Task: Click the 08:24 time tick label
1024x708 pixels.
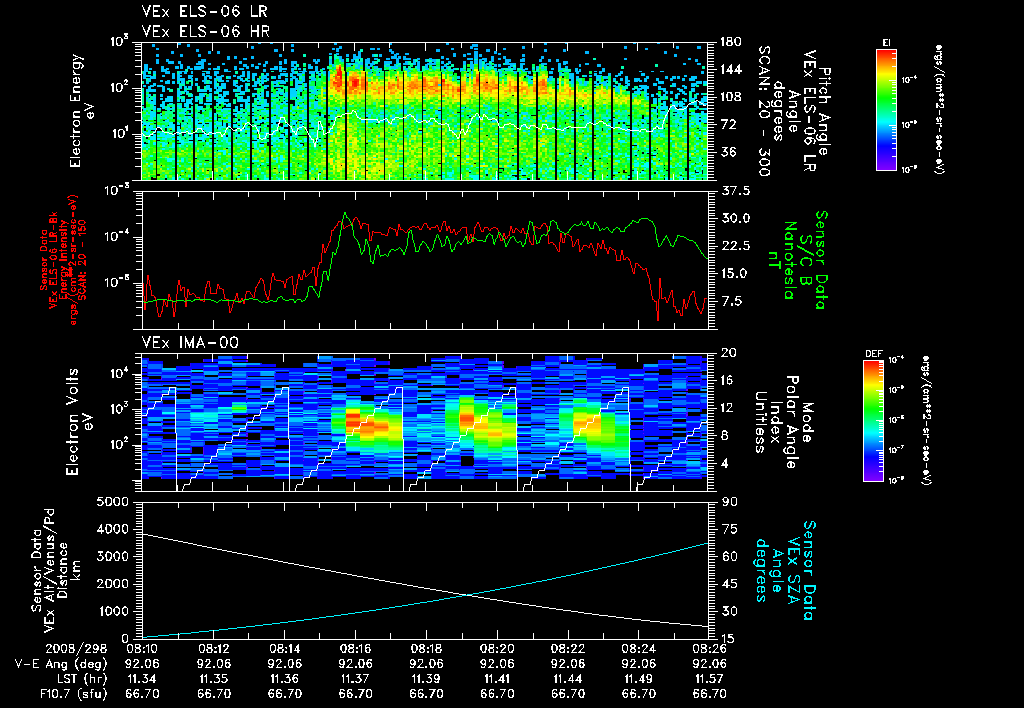Action: pos(639,650)
